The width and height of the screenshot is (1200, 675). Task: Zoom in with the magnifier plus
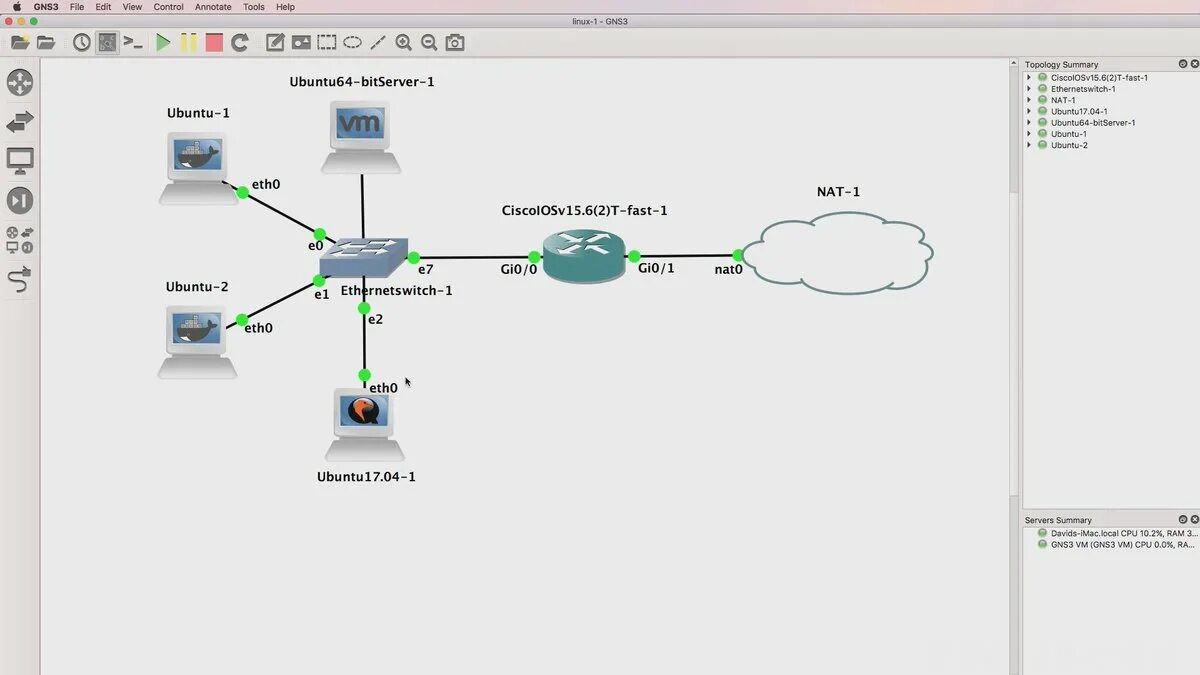click(x=404, y=43)
